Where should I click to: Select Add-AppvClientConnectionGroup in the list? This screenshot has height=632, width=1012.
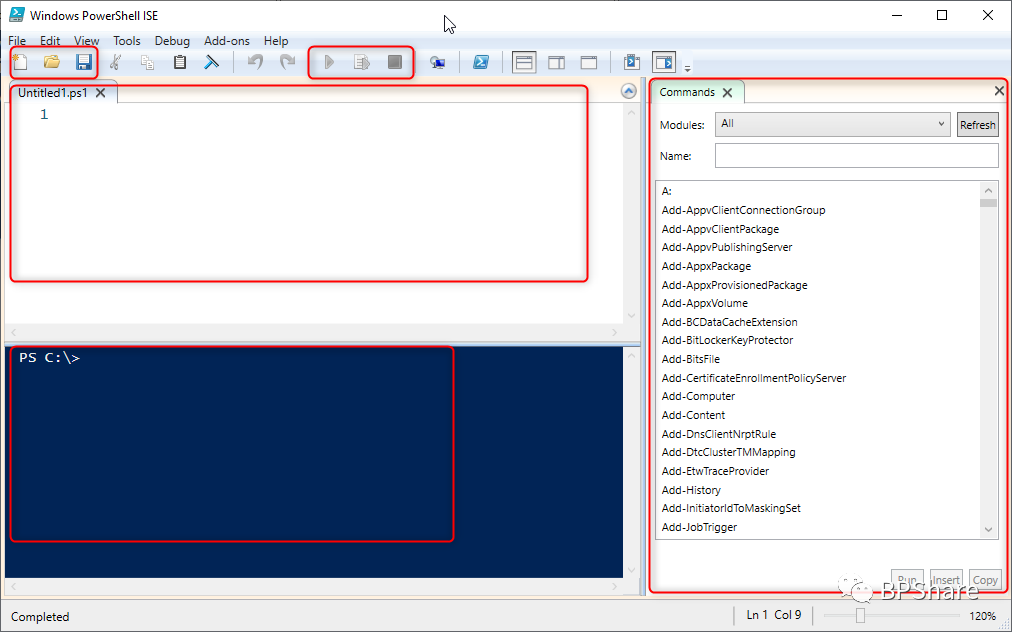click(x=744, y=210)
